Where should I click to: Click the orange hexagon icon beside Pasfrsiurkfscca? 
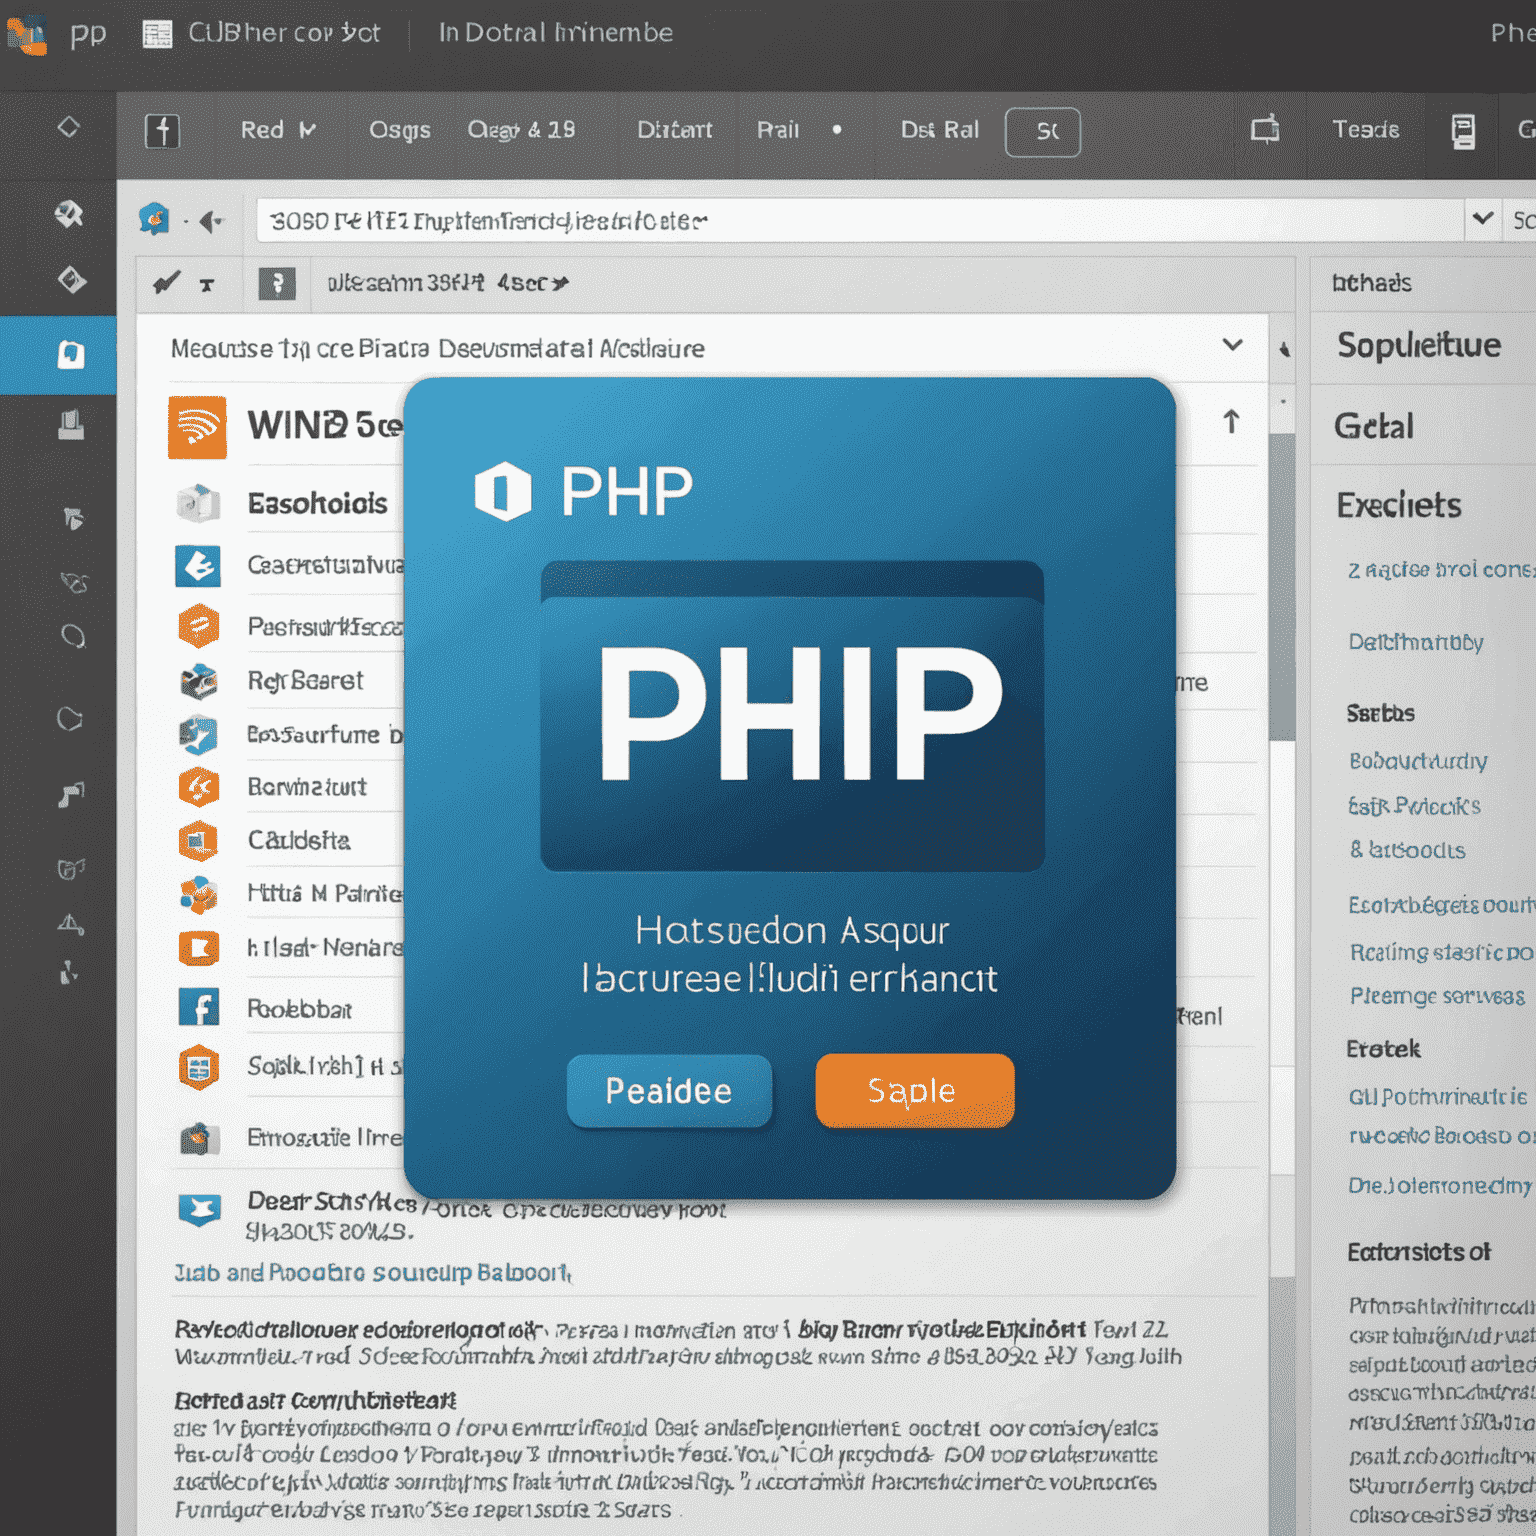198,627
